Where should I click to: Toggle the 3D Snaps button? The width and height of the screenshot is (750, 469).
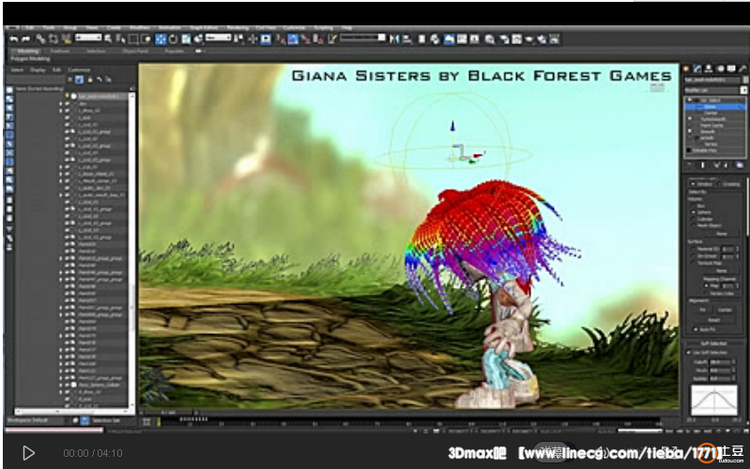(x=279, y=39)
